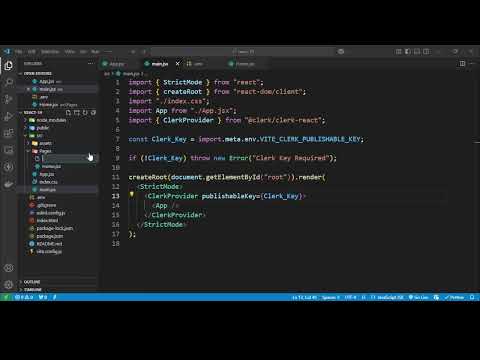Open vite.config.js in the file tree
The width and height of the screenshot is (480, 360).
click(49, 252)
